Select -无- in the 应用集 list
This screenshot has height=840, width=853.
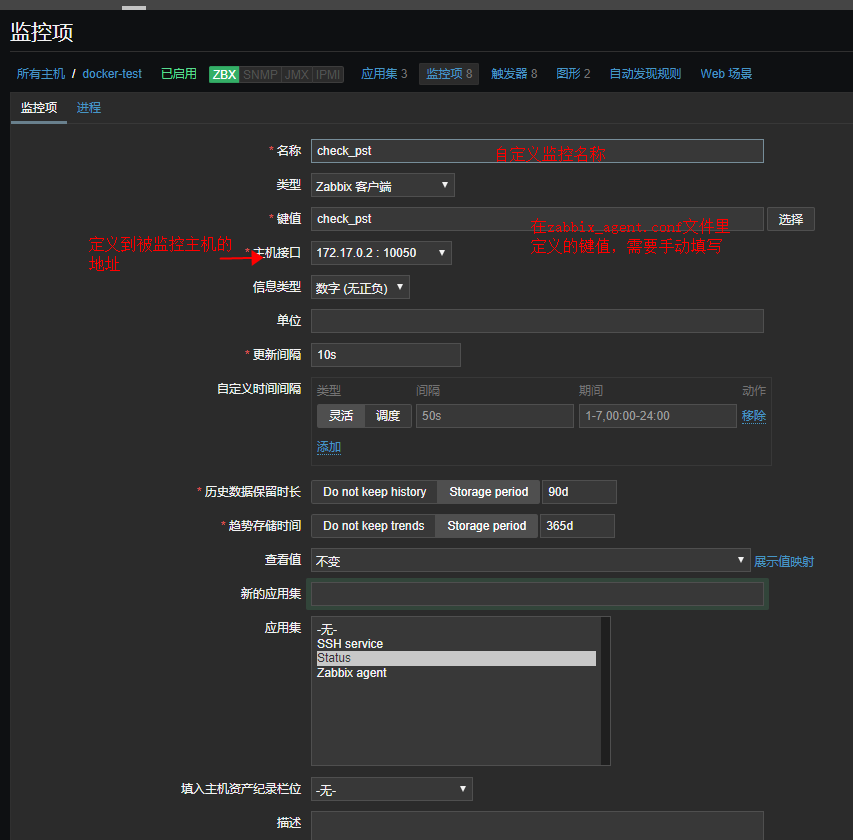(456, 629)
